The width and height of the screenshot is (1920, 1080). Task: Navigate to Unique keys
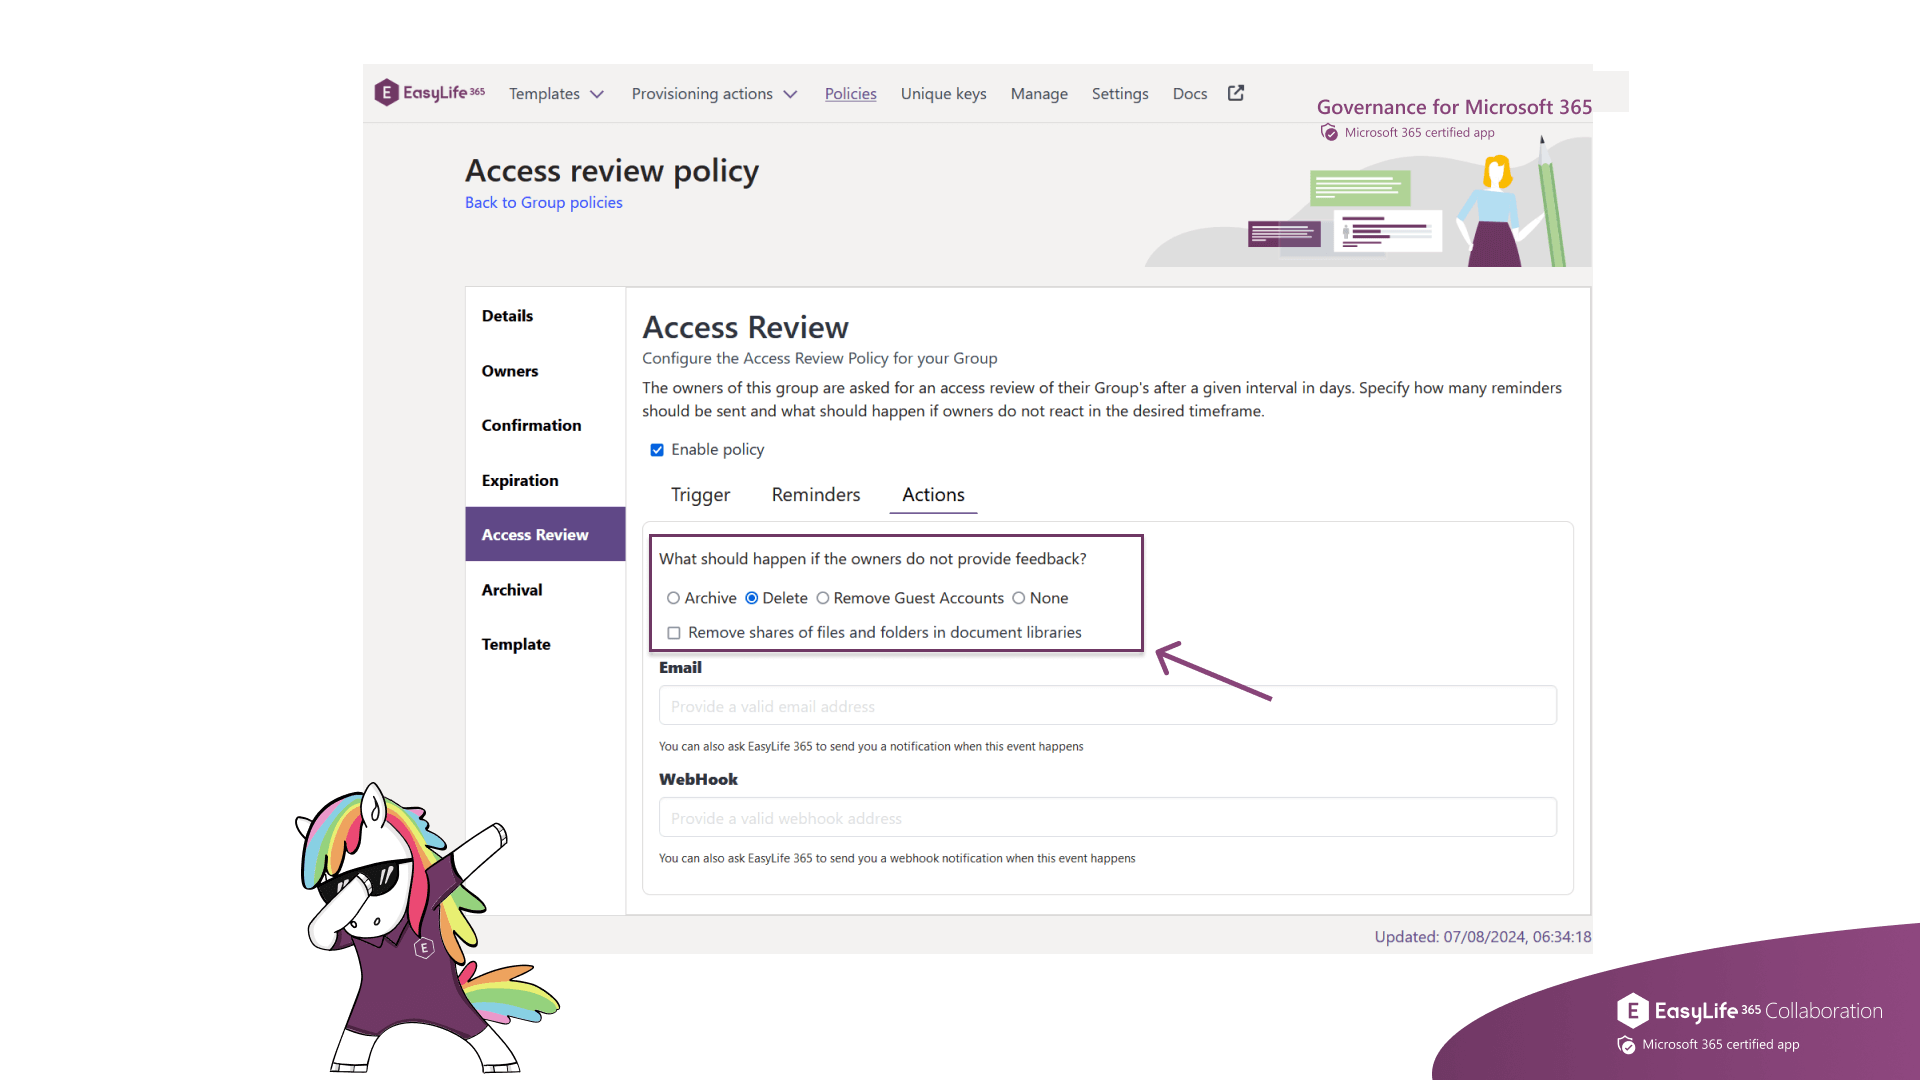tap(942, 93)
